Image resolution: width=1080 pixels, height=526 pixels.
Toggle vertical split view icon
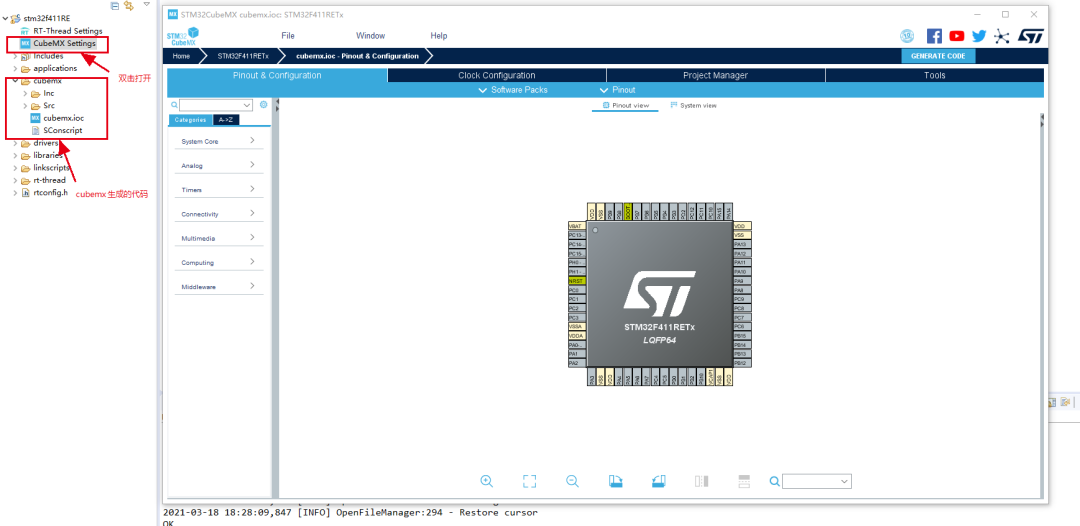pyautogui.click(x=701, y=481)
